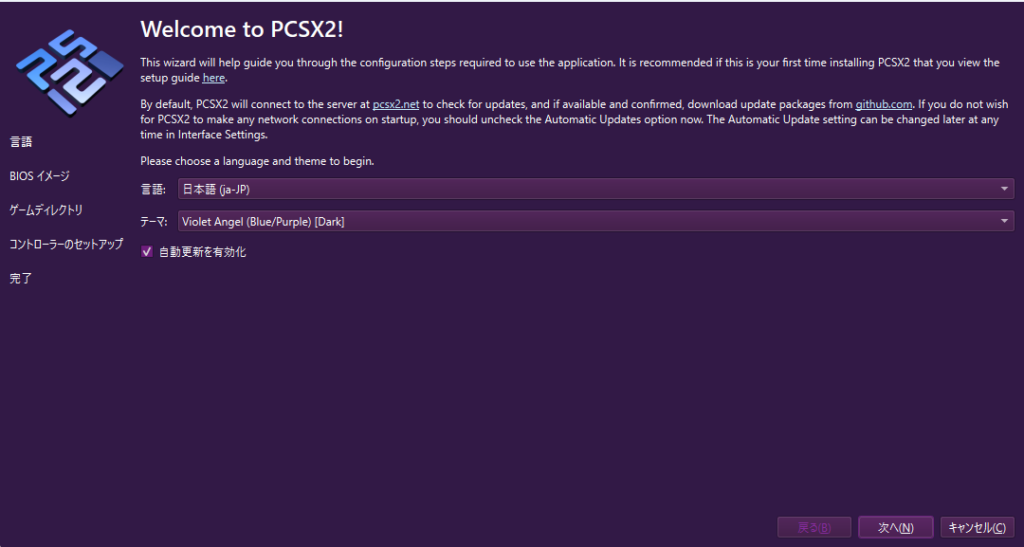Click the テーマ: field label
The height and width of the screenshot is (547, 1024).
click(154, 222)
